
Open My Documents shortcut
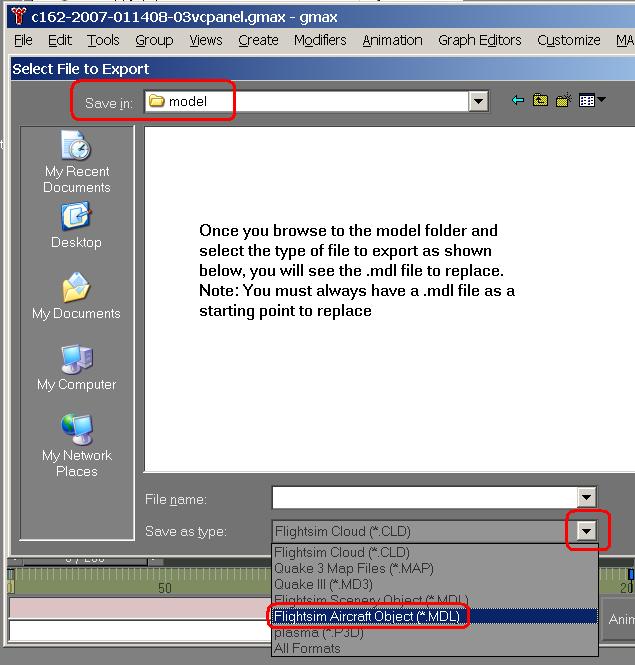tap(76, 296)
